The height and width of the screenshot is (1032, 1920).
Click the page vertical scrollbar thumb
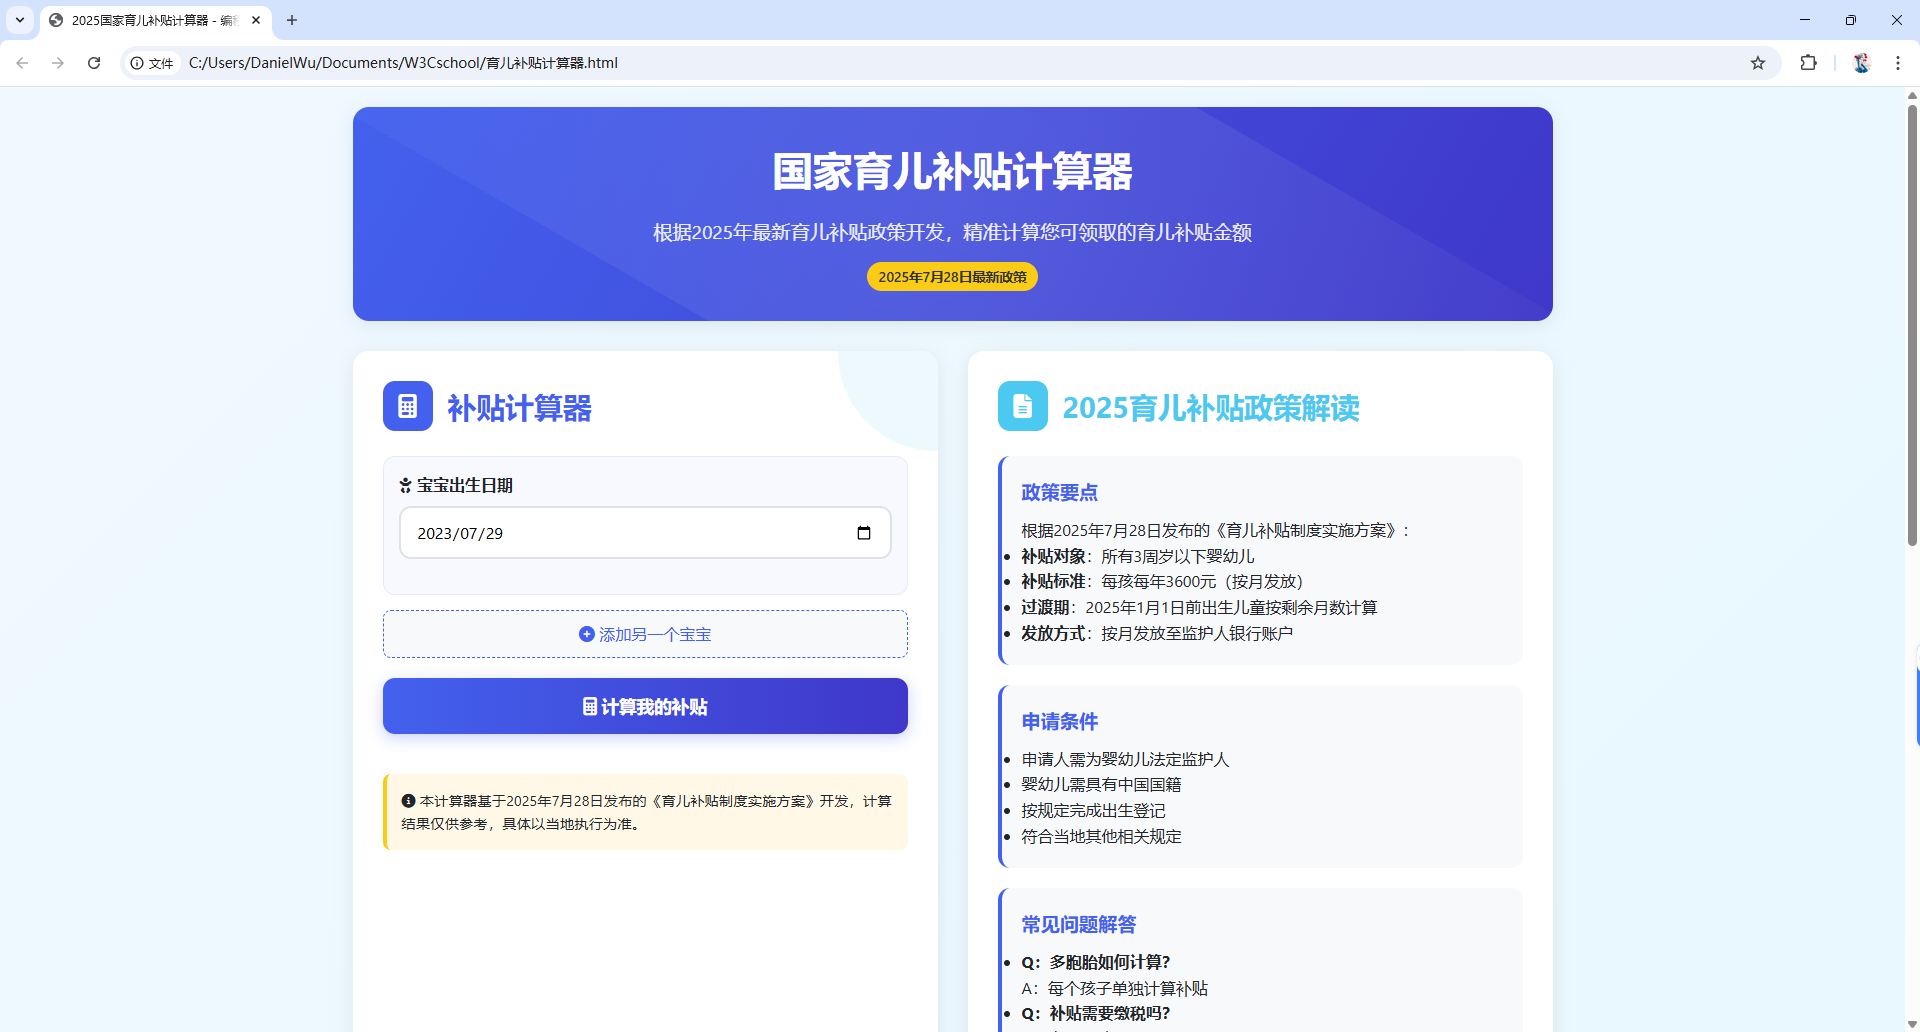pyautogui.click(x=1912, y=320)
